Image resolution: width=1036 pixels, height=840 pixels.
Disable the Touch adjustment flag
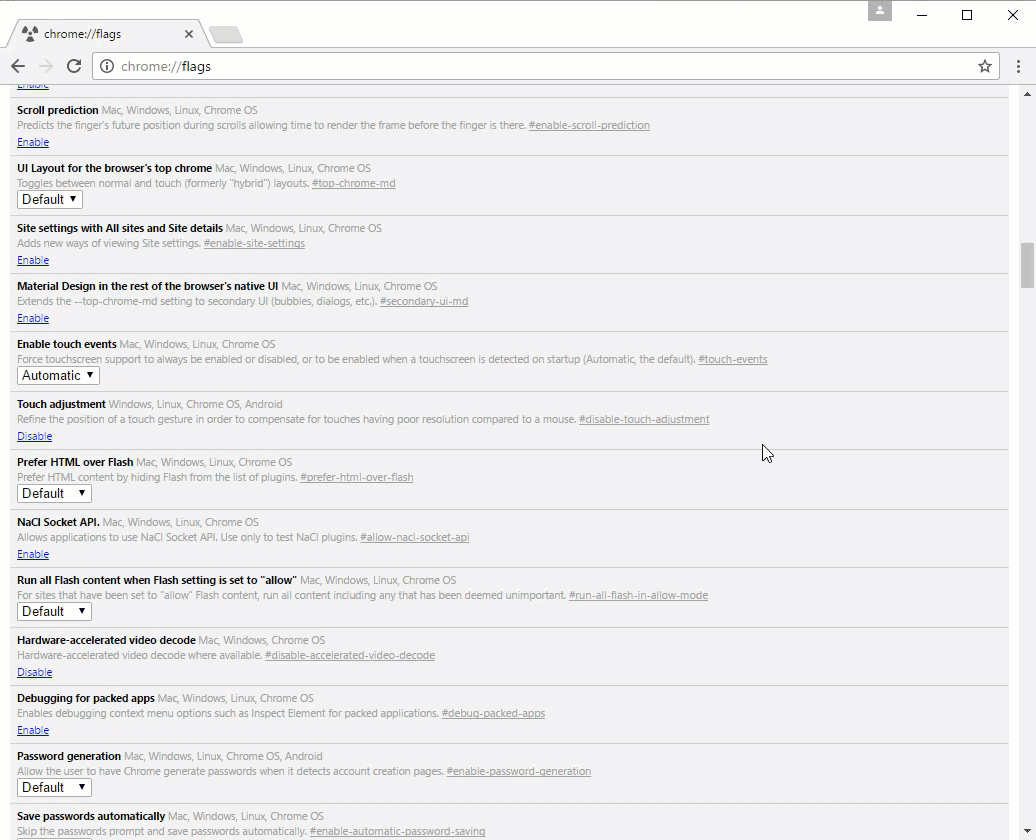click(34, 436)
